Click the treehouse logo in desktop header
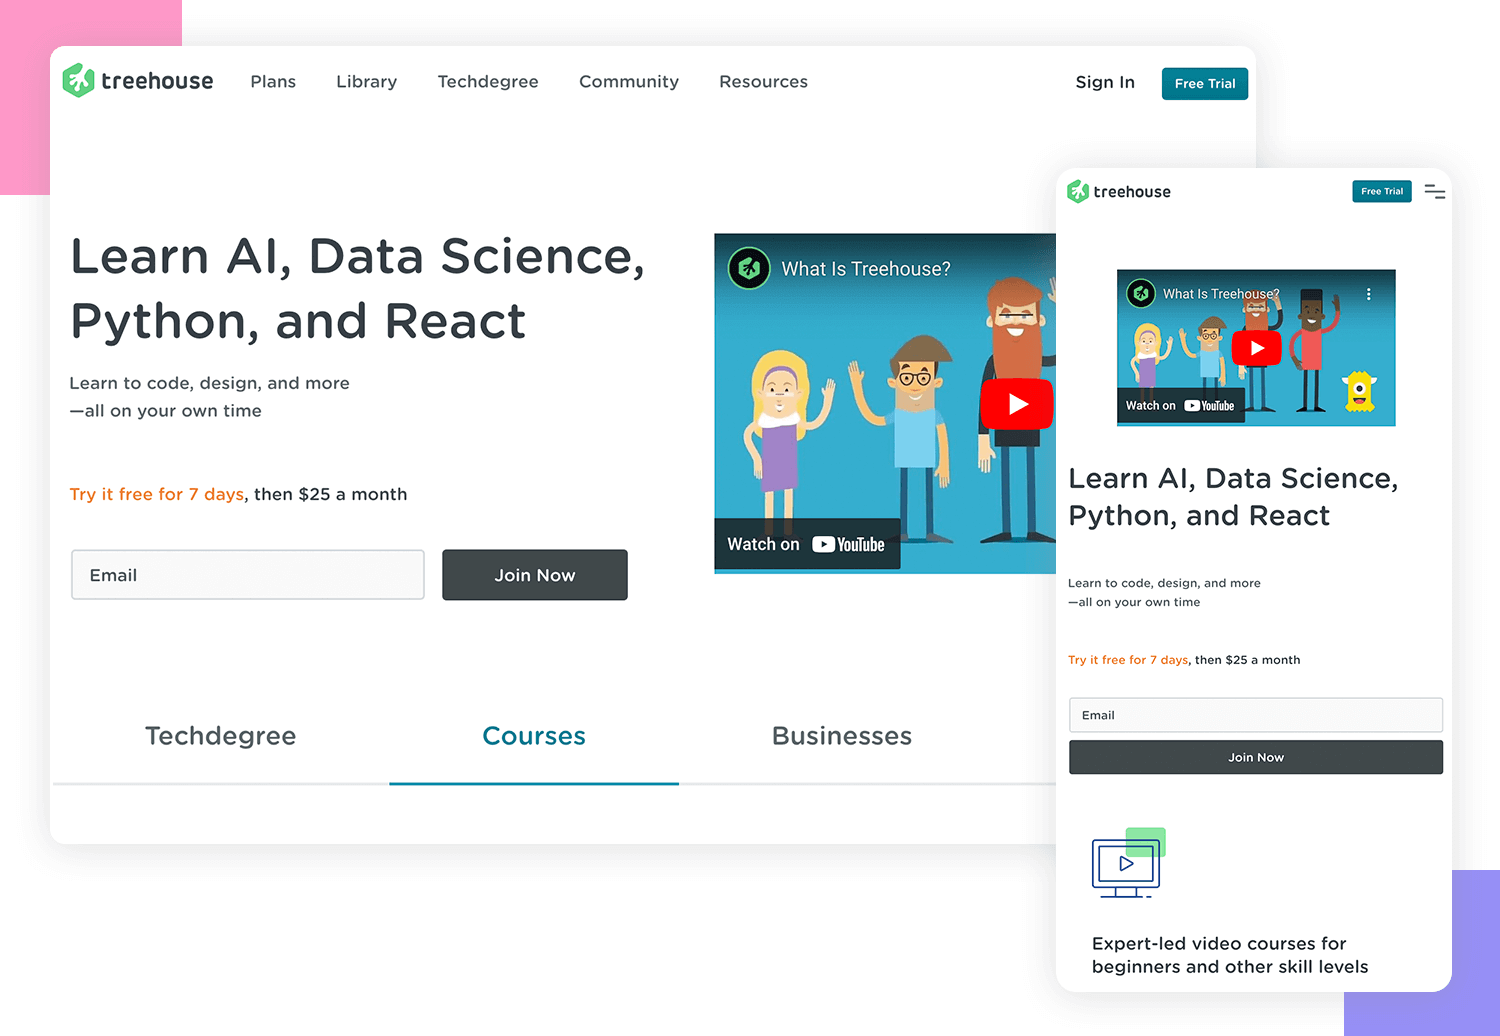Image resolution: width=1500 pixels, height=1036 pixels. point(138,81)
